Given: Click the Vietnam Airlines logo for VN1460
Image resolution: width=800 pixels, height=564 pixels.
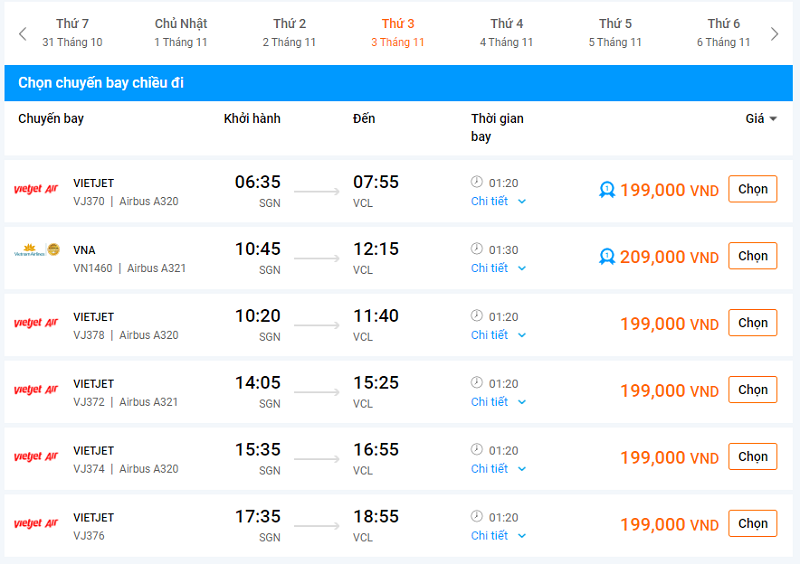Looking at the screenshot, I should pyautogui.click(x=36, y=251).
